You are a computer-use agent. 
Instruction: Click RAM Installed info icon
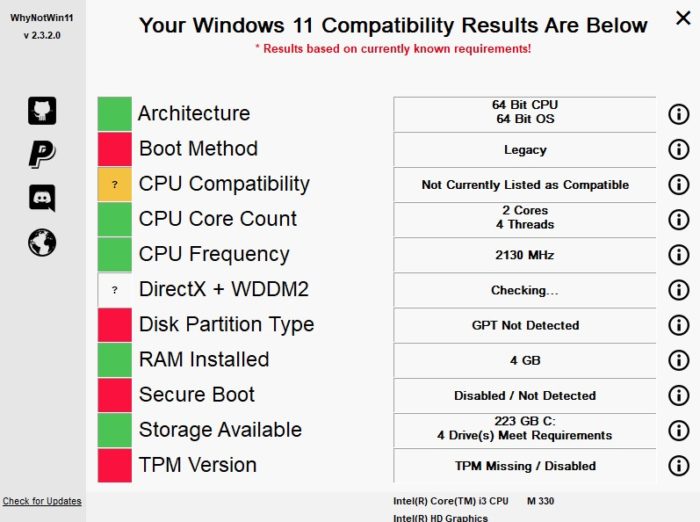click(678, 360)
